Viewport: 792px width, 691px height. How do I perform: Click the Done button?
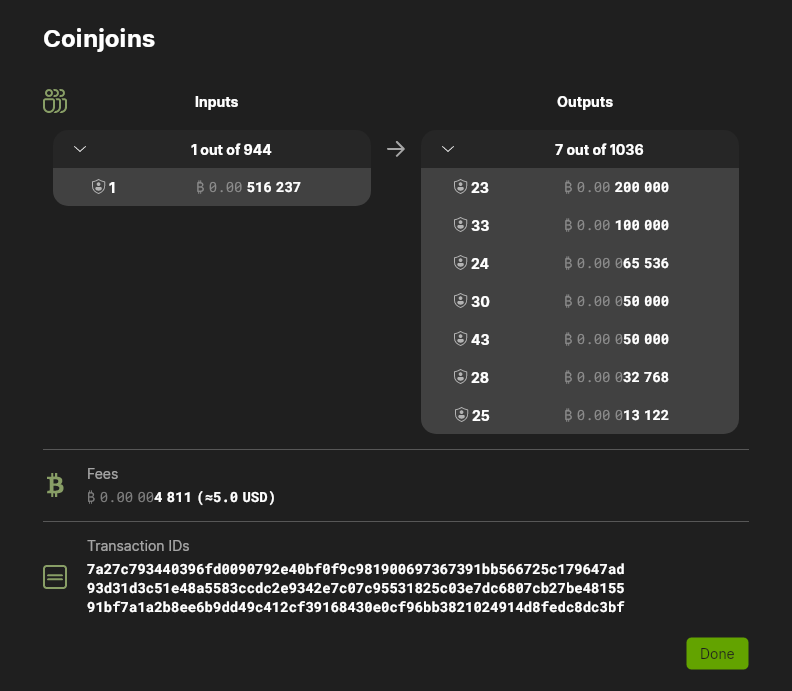click(717, 654)
